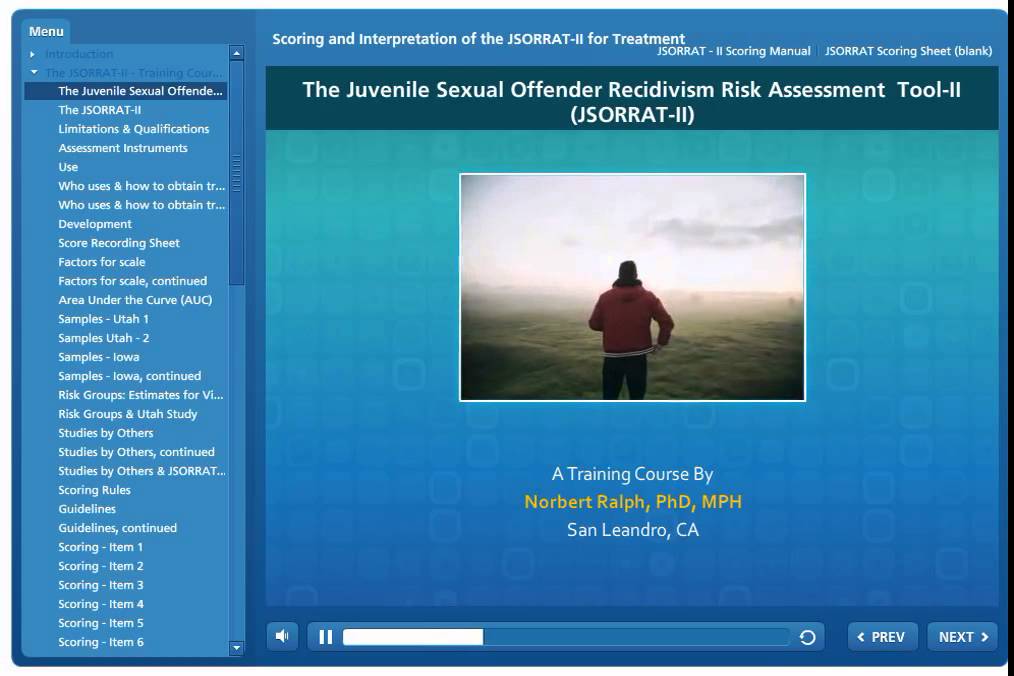Click the San Leandro, CA text
This screenshot has width=1014, height=676.
pos(632,530)
